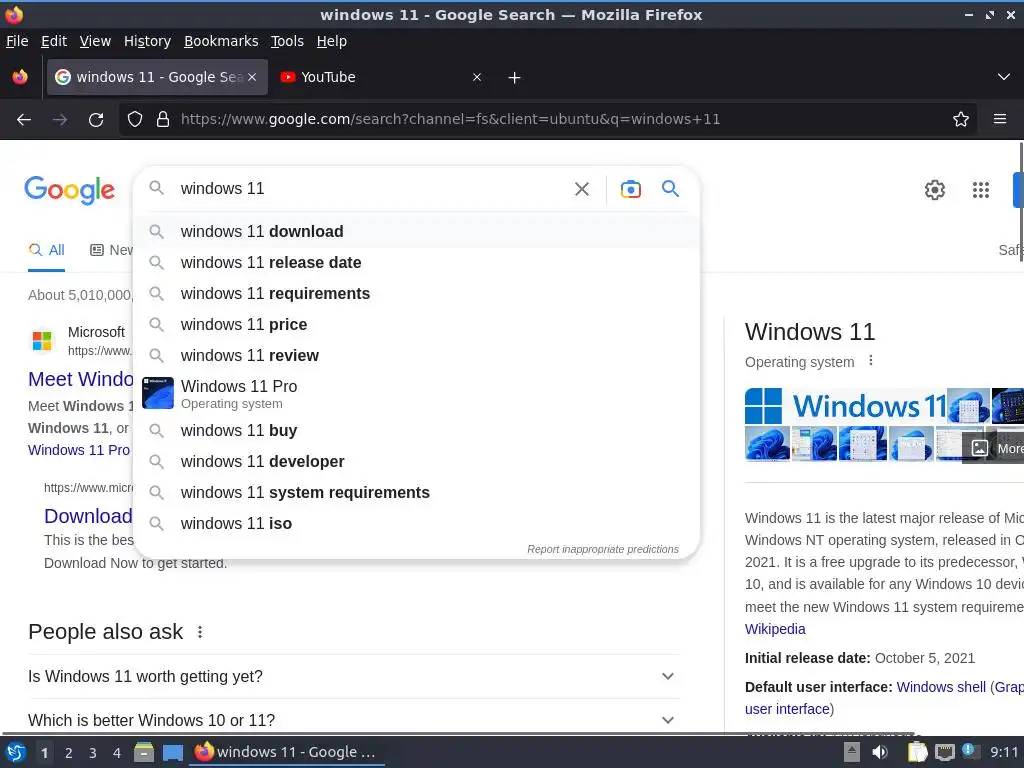The image size is (1024, 768).
Task: Bookmark this page with the star
Action: point(961,120)
